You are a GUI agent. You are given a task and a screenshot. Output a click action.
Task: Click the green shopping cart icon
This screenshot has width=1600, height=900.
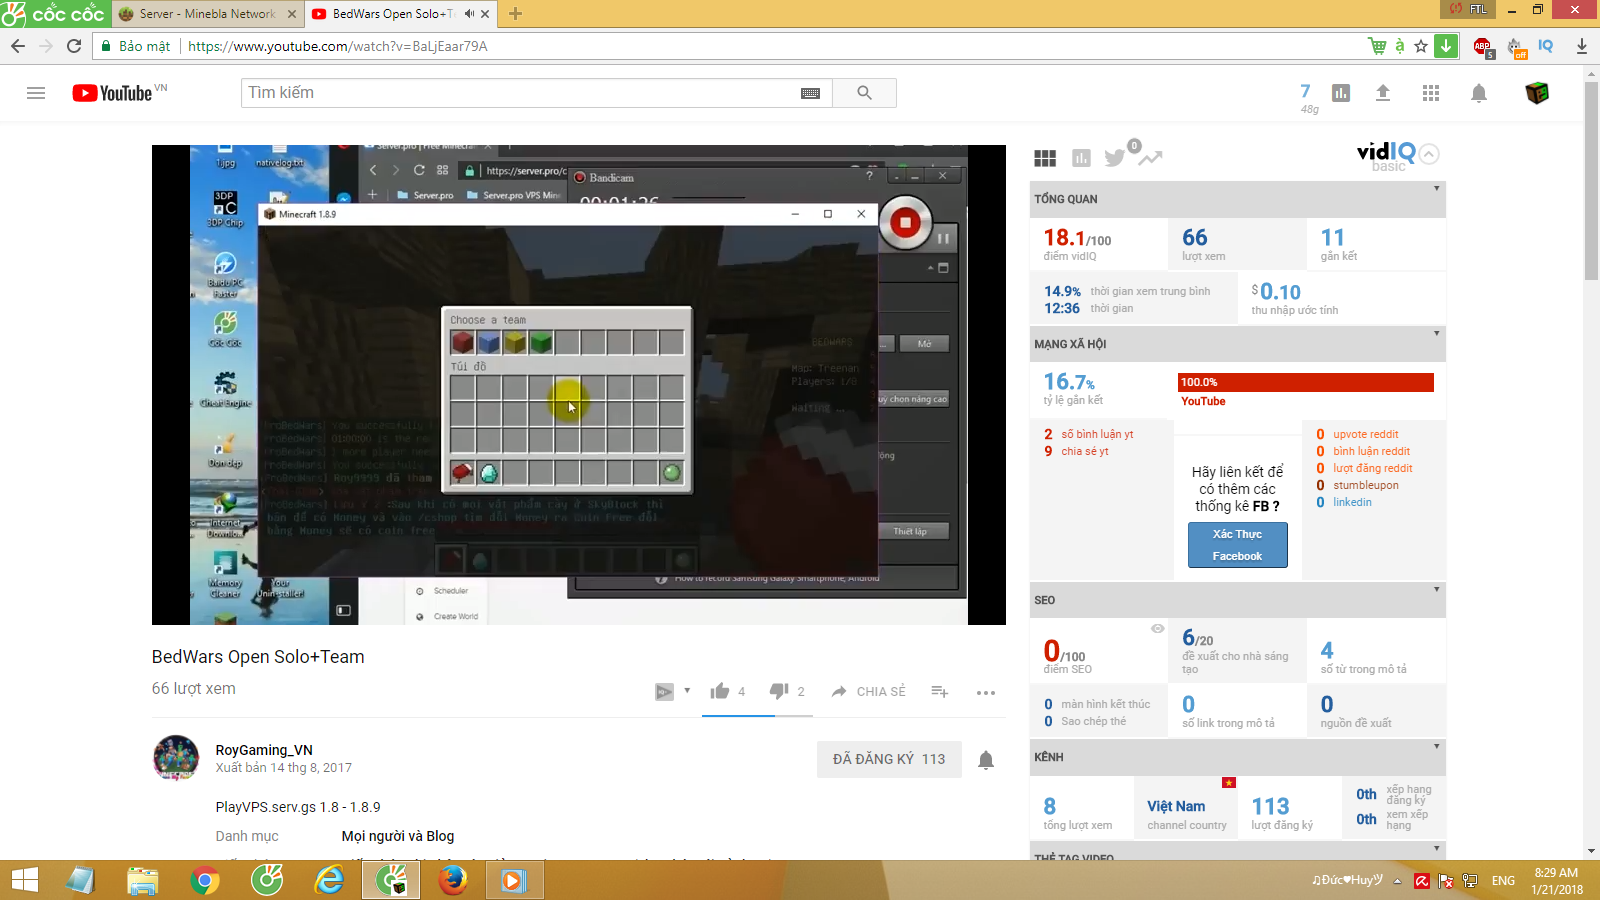point(1377,46)
